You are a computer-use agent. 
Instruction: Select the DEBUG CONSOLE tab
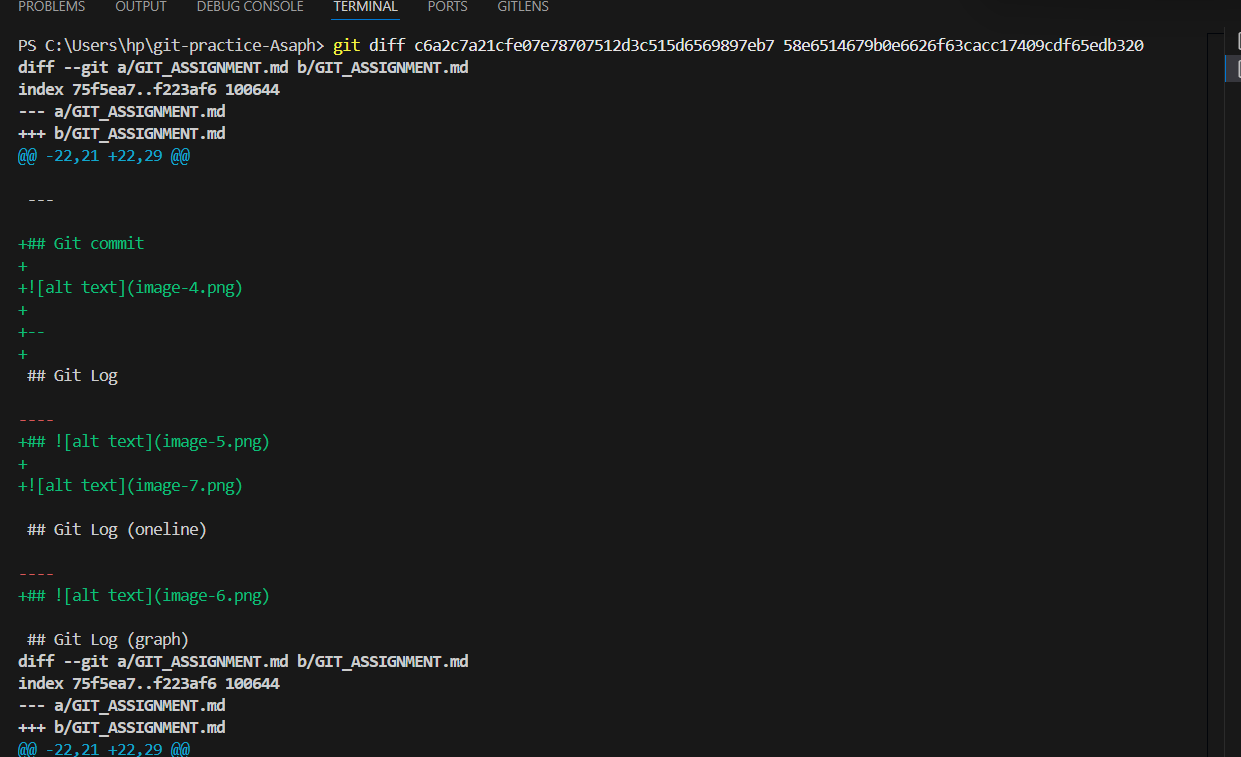tap(249, 7)
